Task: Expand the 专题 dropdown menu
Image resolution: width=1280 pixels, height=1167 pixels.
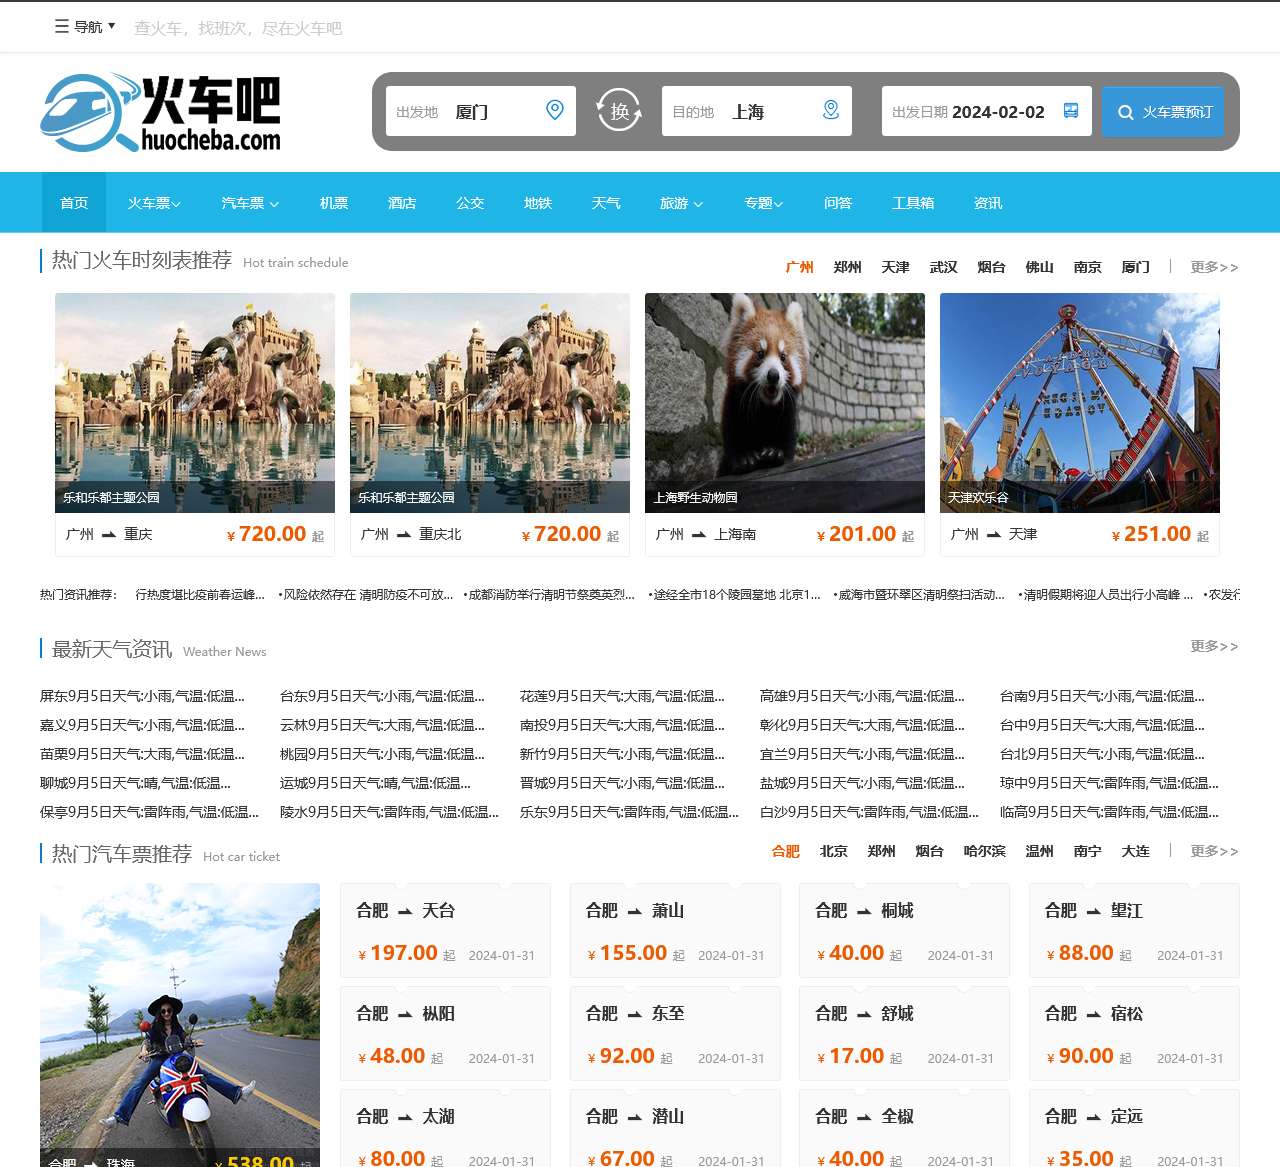Action: click(763, 203)
